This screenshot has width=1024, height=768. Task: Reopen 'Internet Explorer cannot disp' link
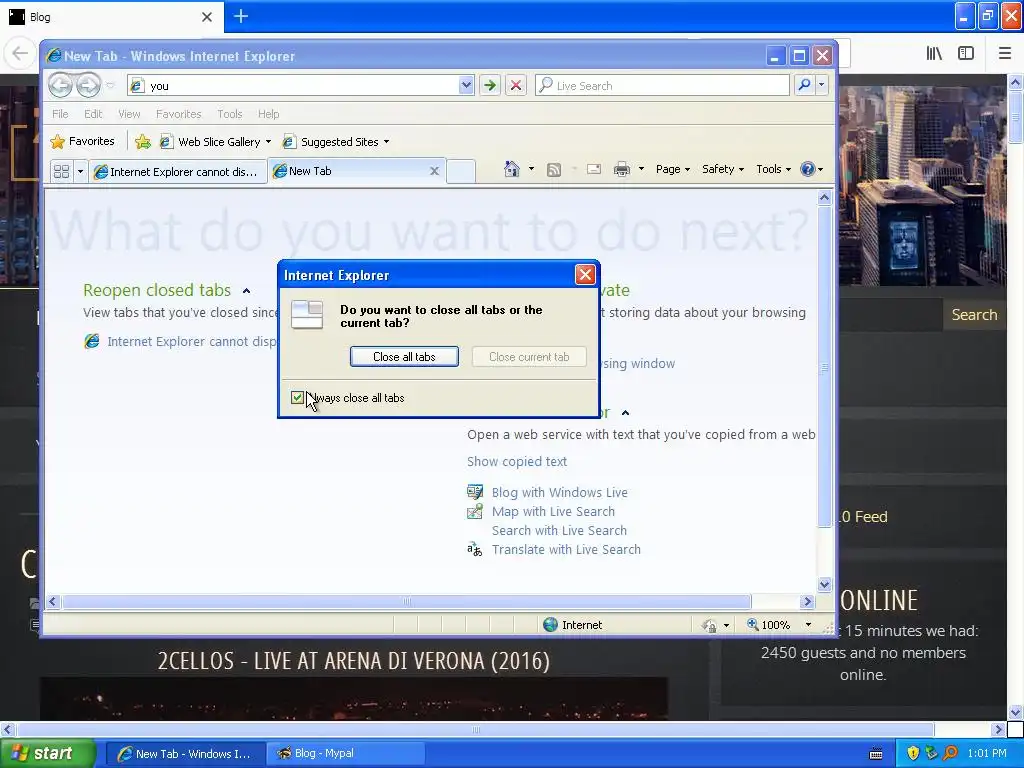(180, 342)
